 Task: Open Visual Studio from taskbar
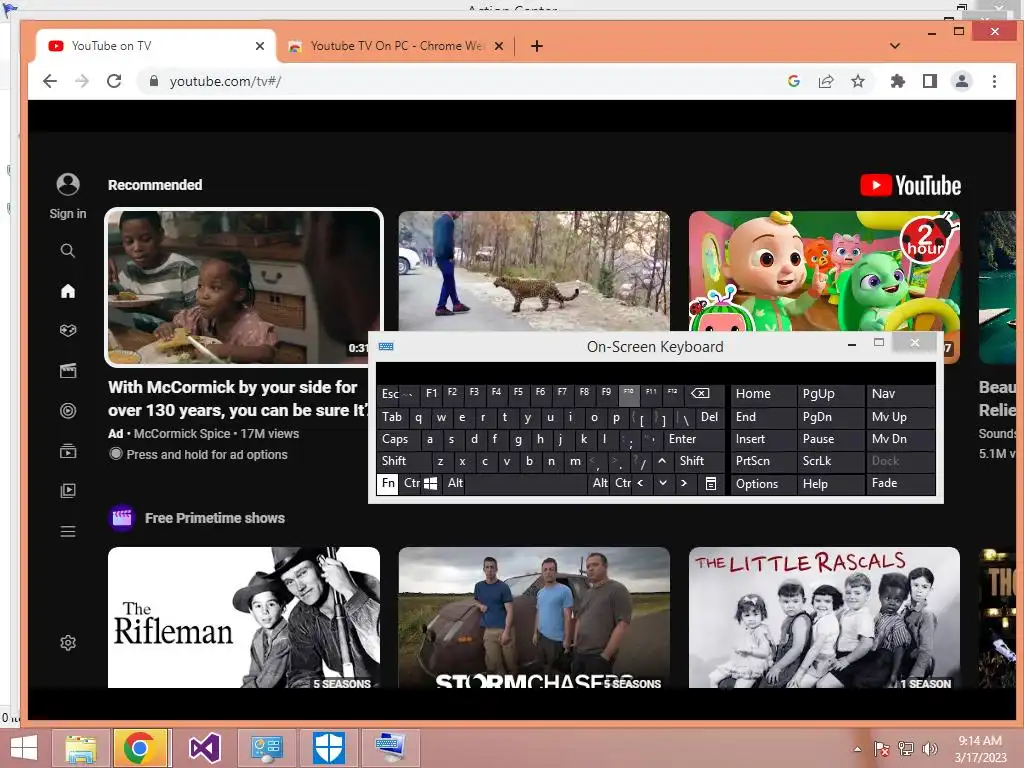(204, 748)
